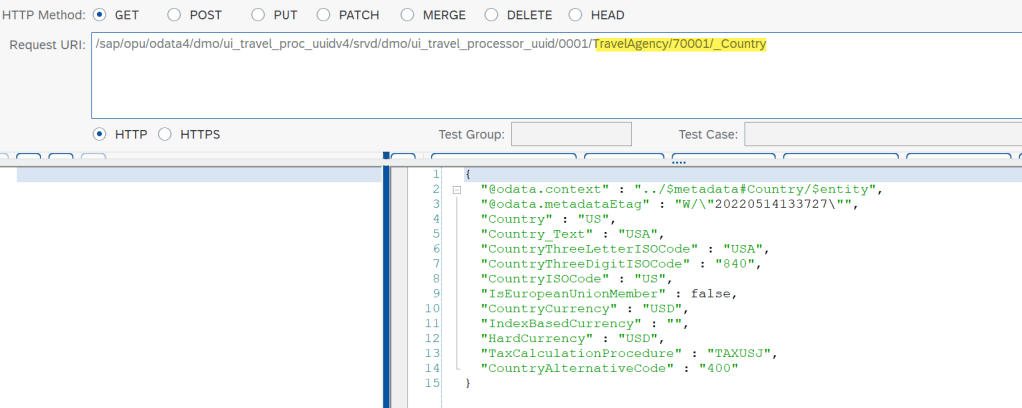
Task: Switch protocol to HTTPS
Action: point(165,134)
